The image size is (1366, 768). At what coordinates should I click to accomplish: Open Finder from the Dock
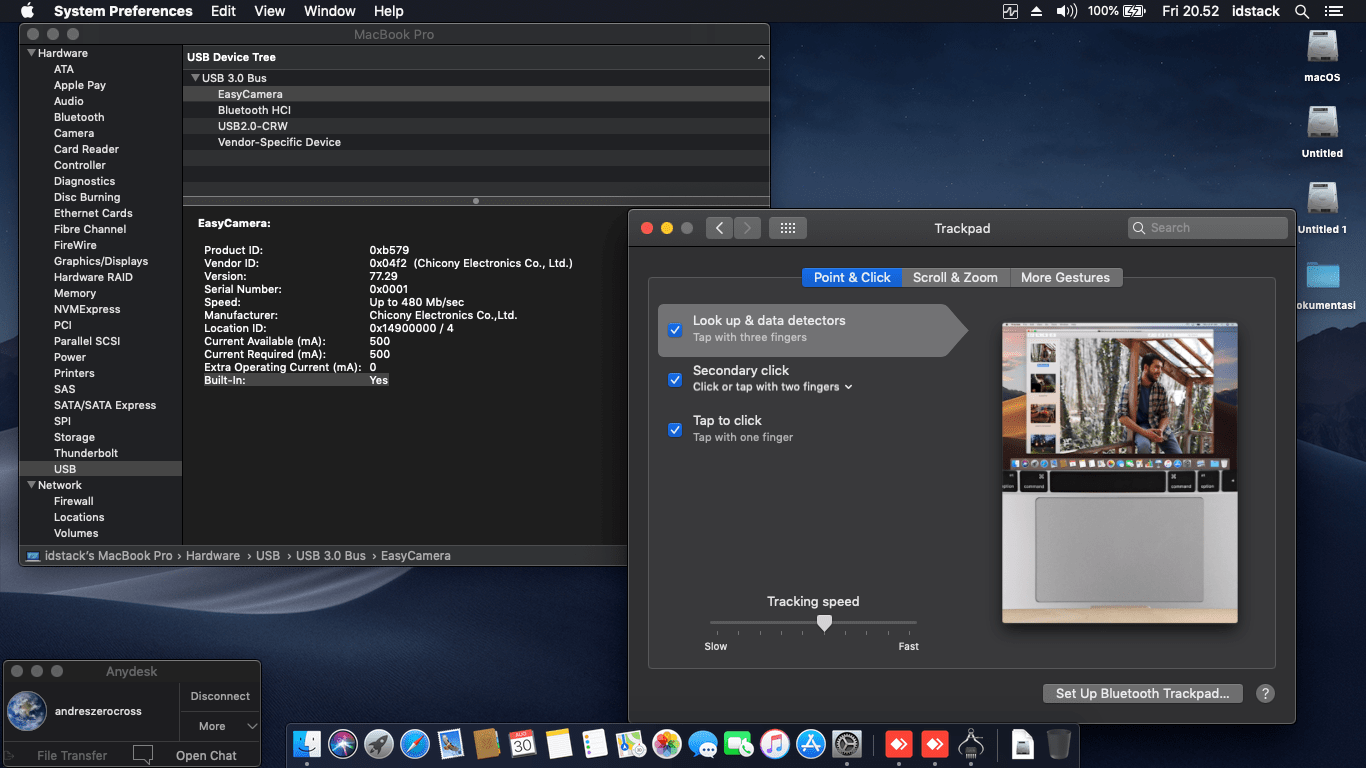click(307, 744)
